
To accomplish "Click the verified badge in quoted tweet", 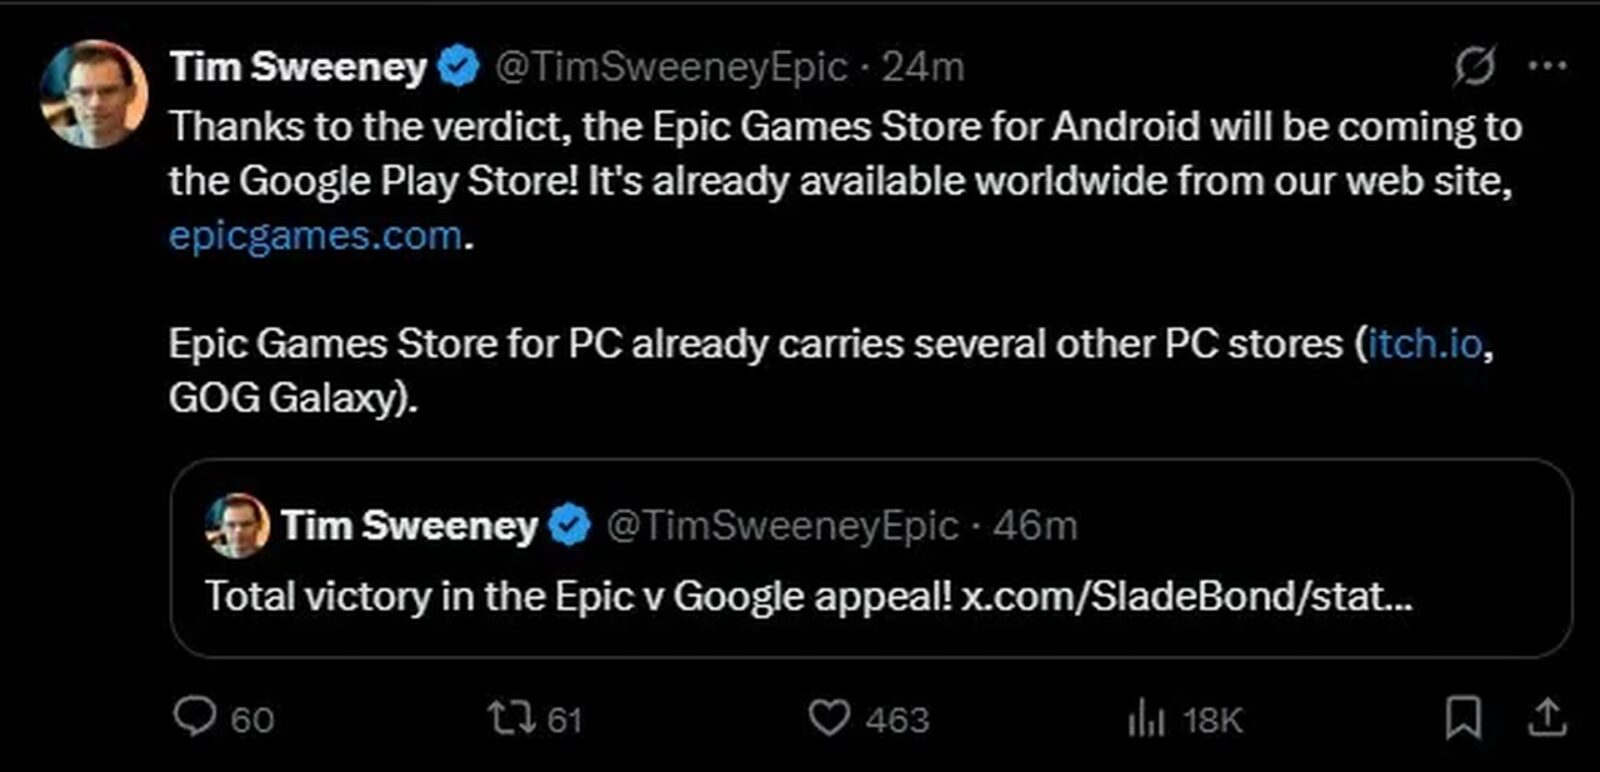I will pos(567,521).
